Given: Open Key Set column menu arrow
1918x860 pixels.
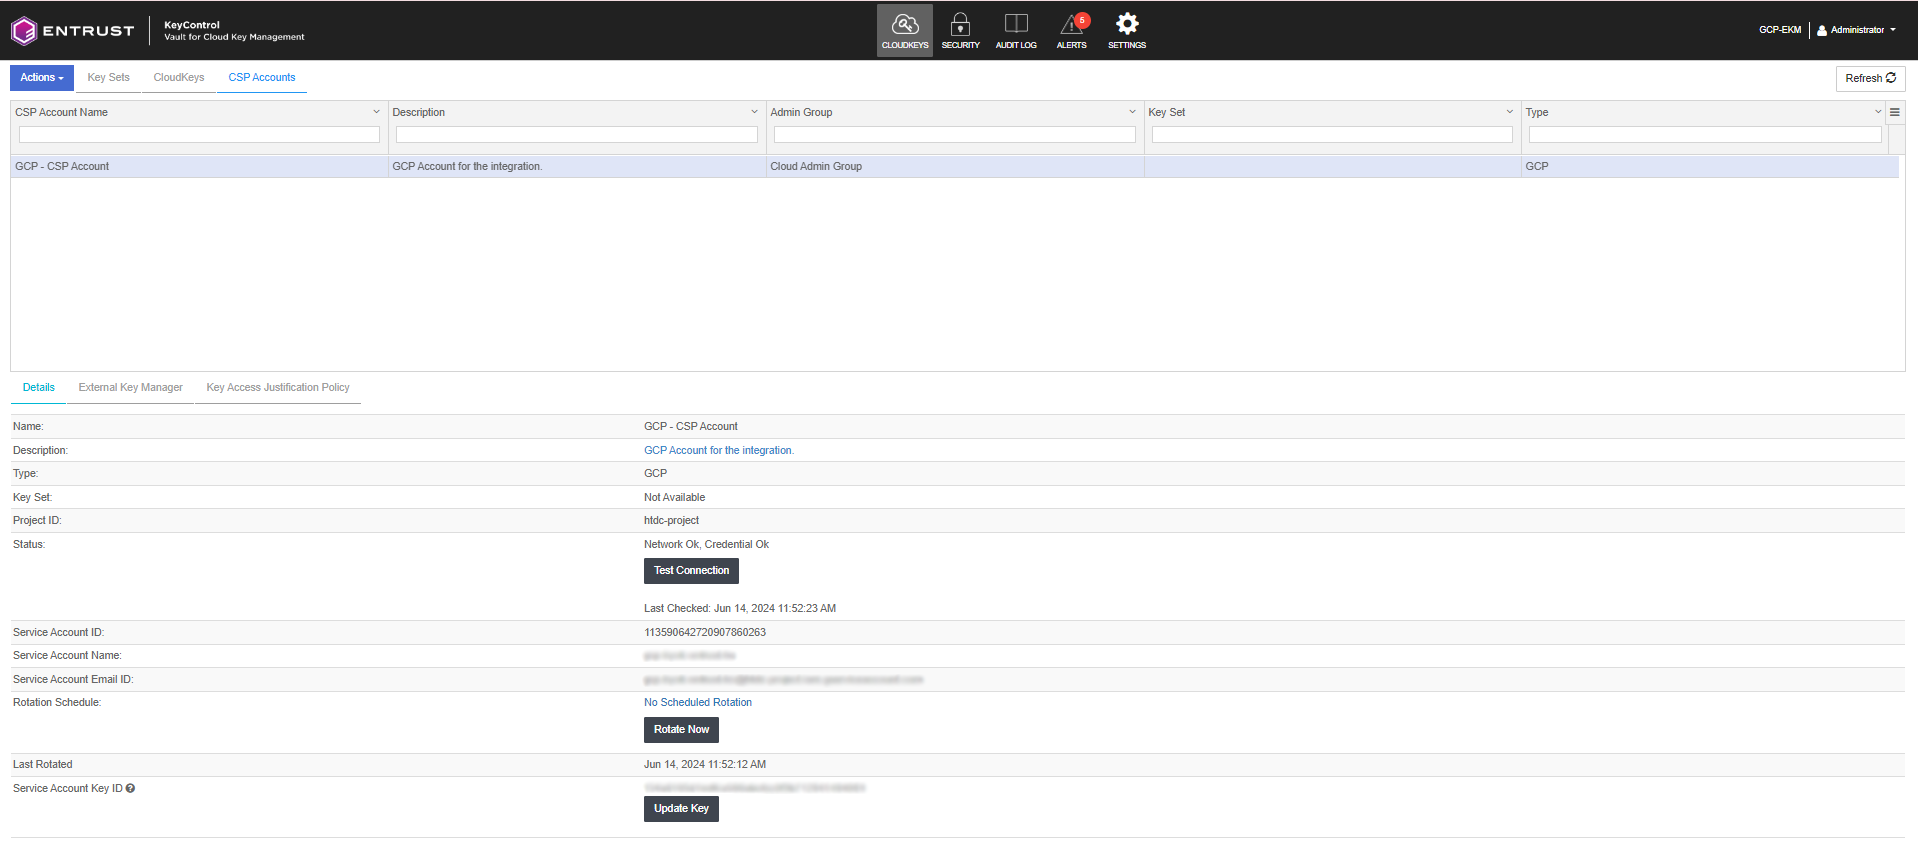Looking at the screenshot, I should click(1510, 112).
